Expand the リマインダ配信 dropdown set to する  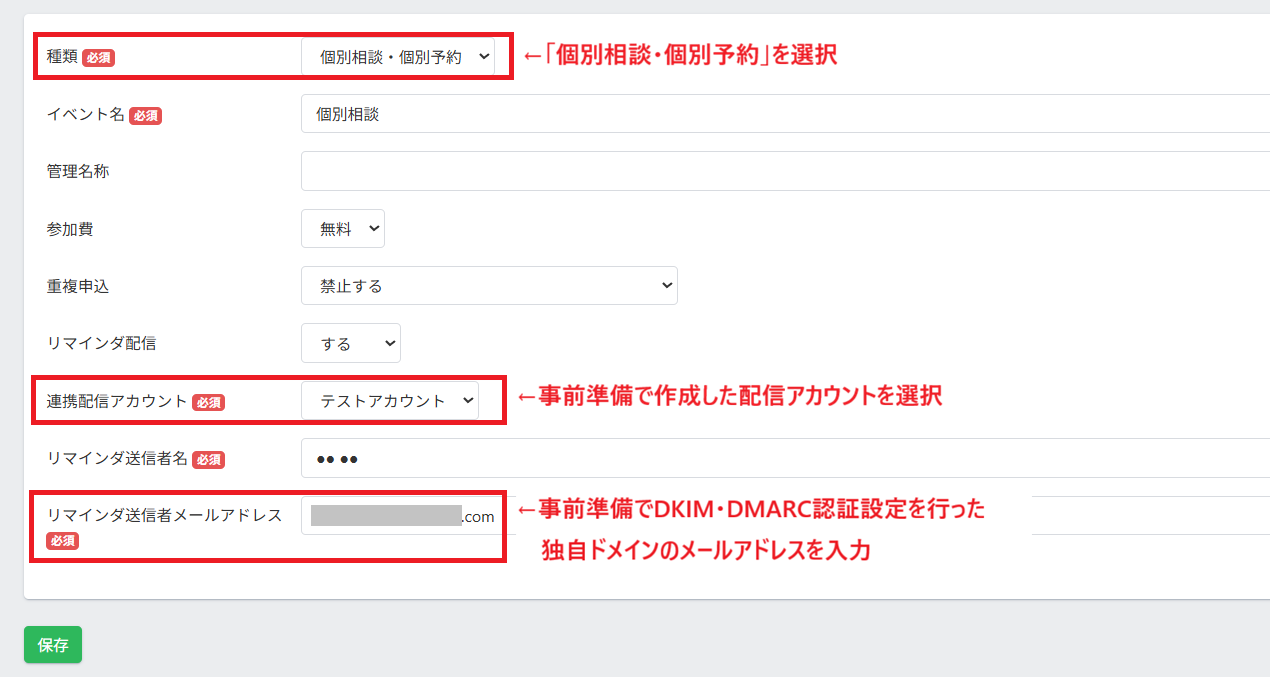350,343
